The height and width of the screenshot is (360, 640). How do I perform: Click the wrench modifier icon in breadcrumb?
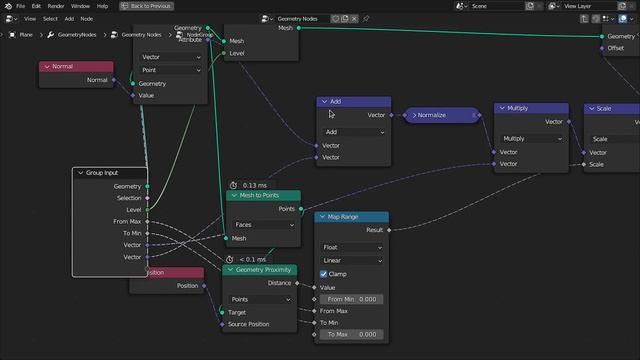point(51,35)
